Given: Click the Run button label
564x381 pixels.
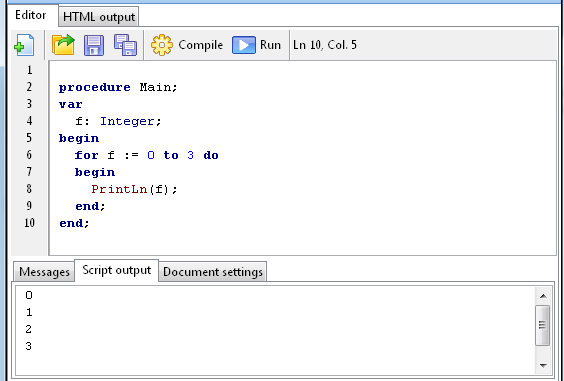Looking at the screenshot, I should click(270, 45).
